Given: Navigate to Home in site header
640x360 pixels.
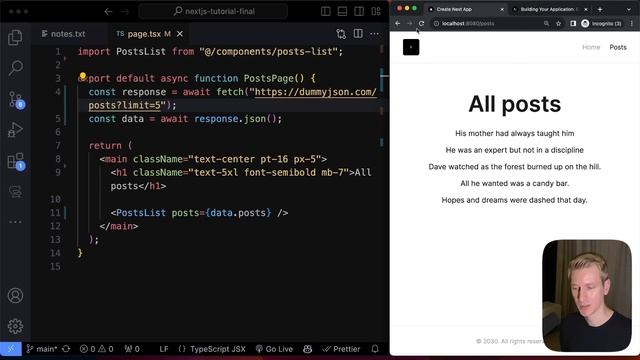Looking at the screenshot, I should click(591, 47).
